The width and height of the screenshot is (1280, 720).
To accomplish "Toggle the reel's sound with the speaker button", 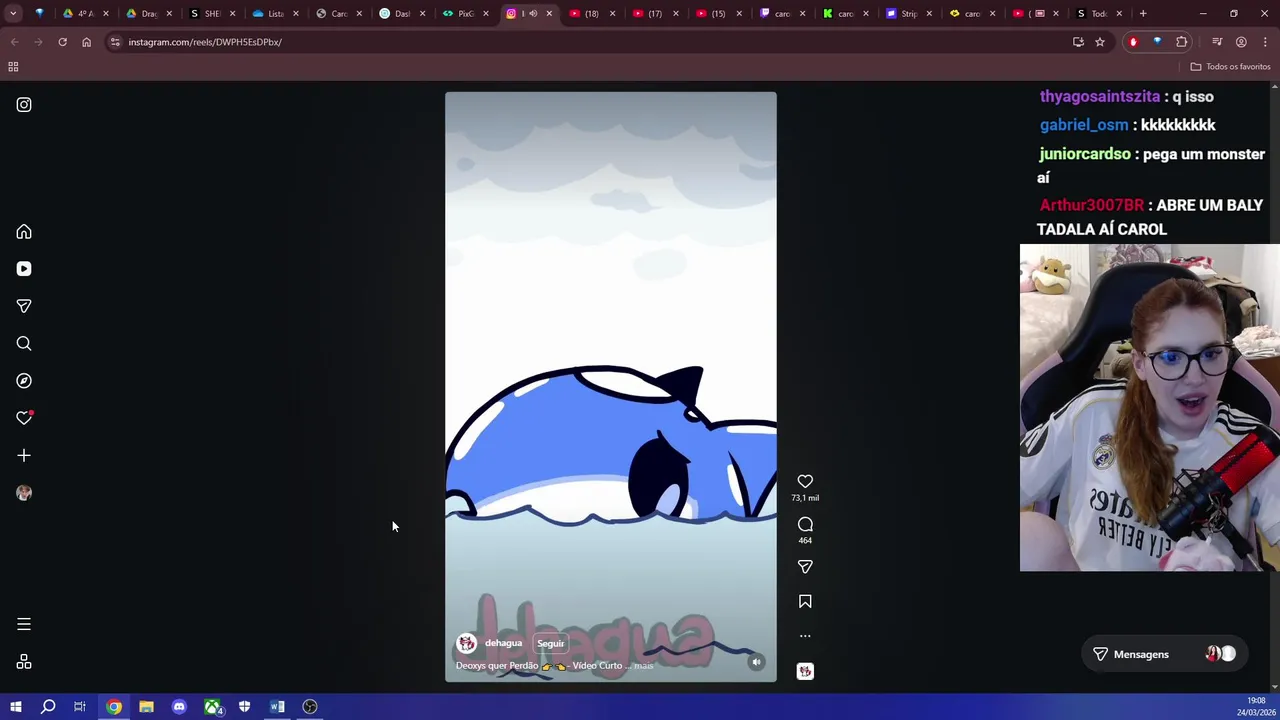I will (757, 662).
